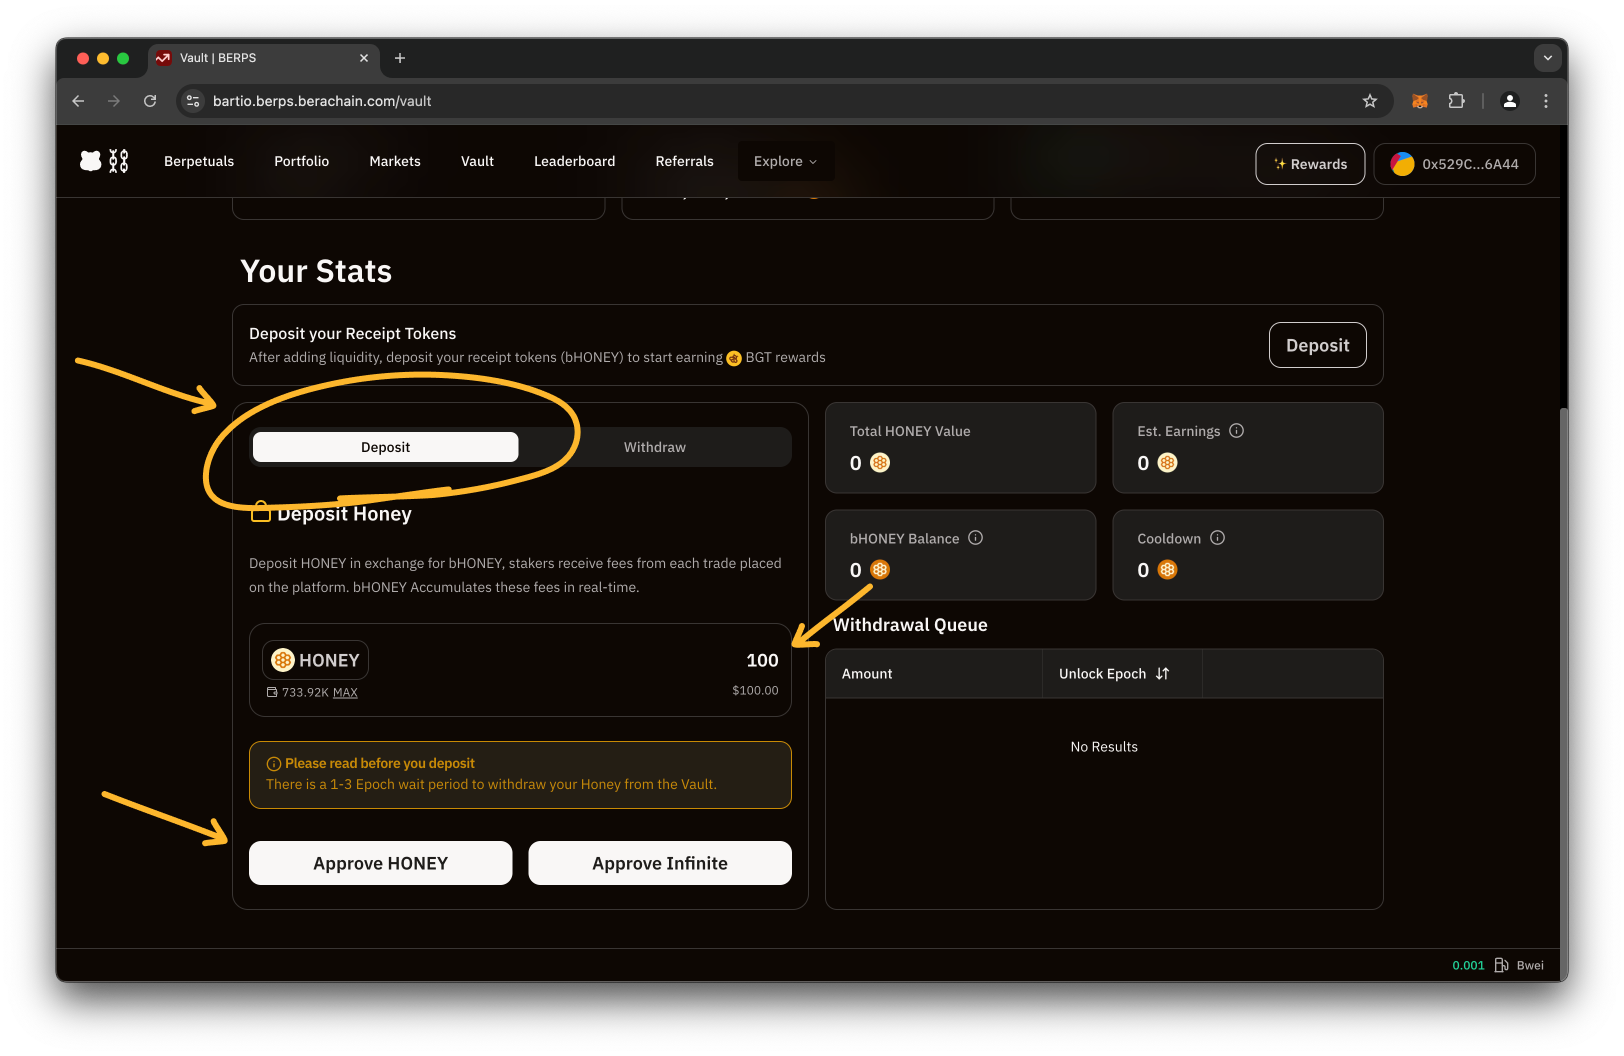Click the Rewards button
Viewport: 1624px width, 1056px height.
(1310, 164)
